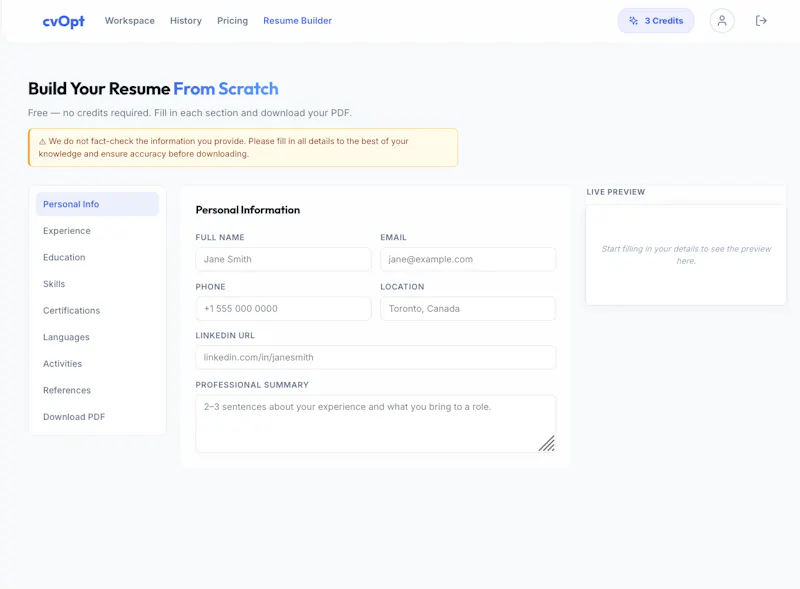The height and width of the screenshot is (589, 800).
Task: Click the 'Free — no credits required' subtitle
Action: click(190, 113)
